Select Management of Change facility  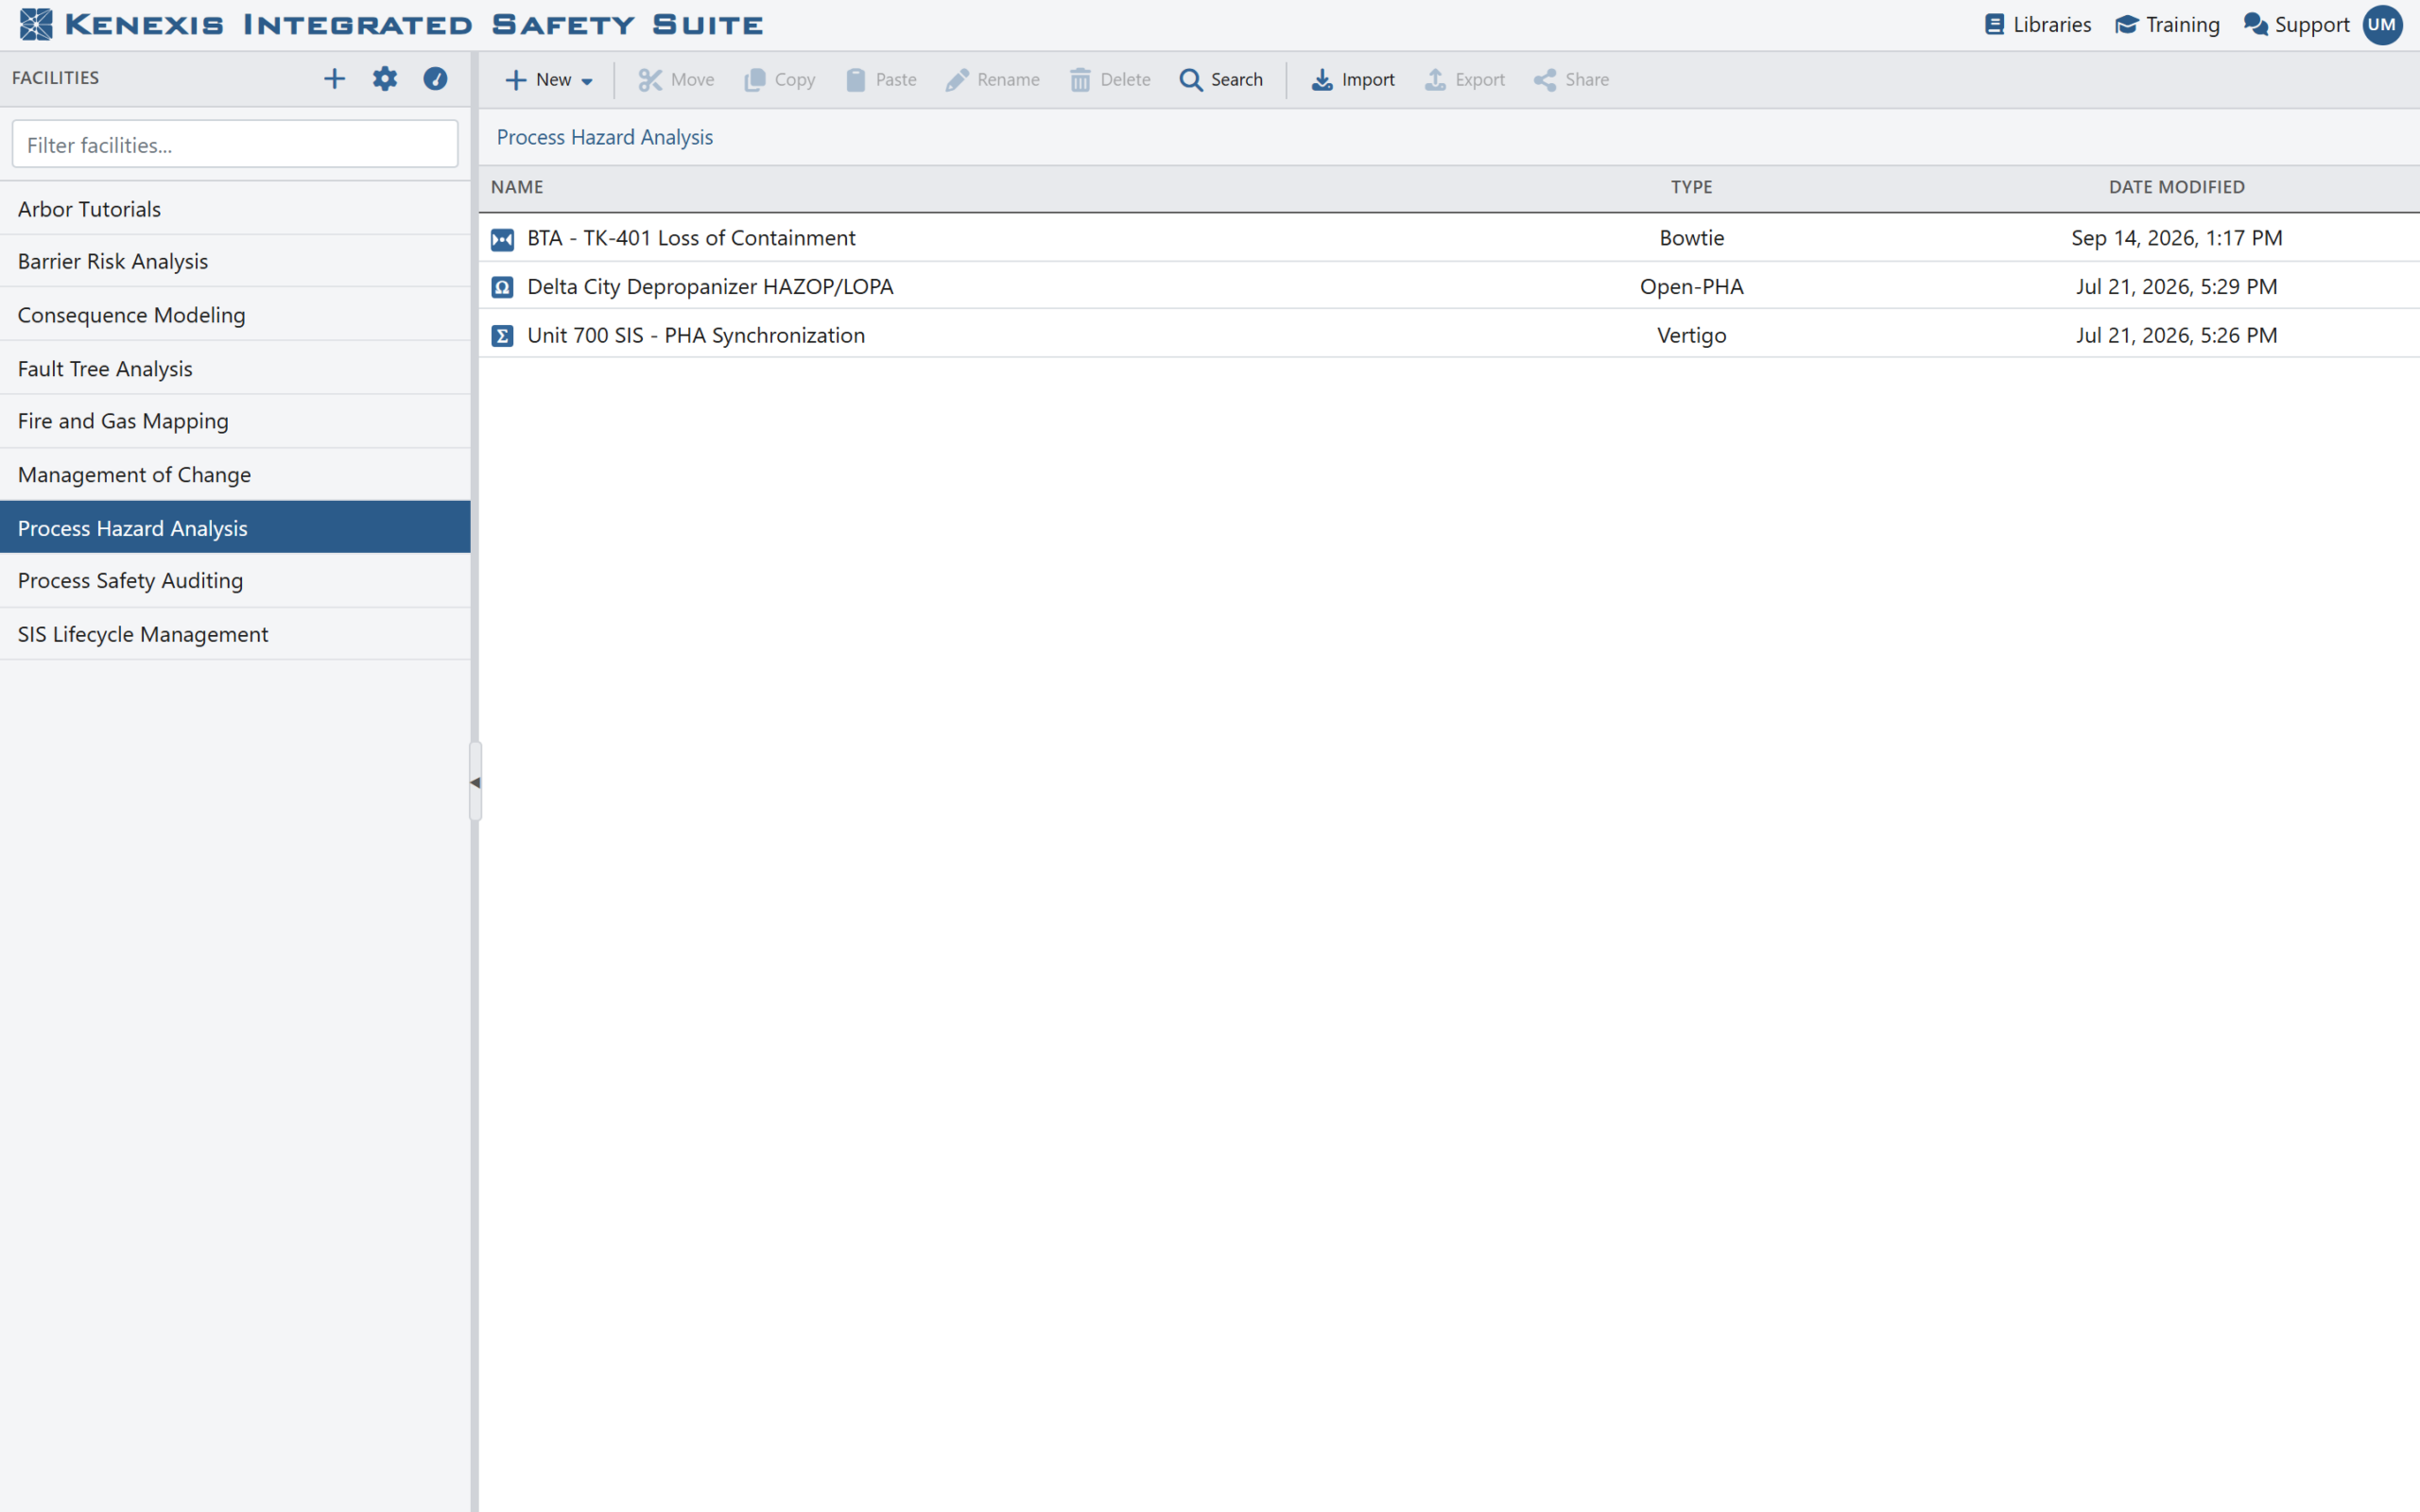(x=235, y=475)
